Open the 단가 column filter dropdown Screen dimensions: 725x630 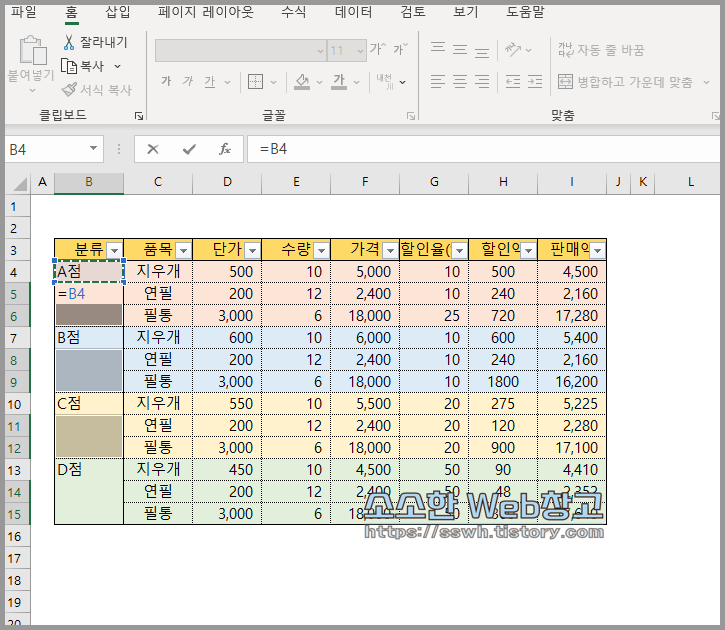252,251
